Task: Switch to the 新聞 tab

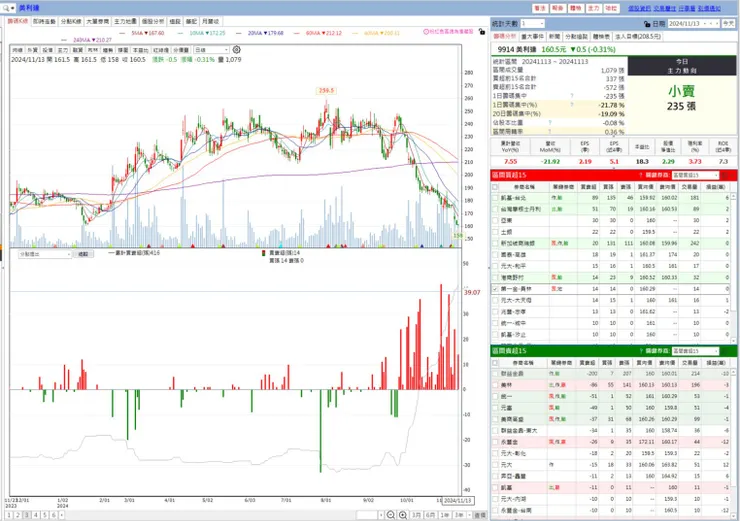Action: (x=555, y=36)
